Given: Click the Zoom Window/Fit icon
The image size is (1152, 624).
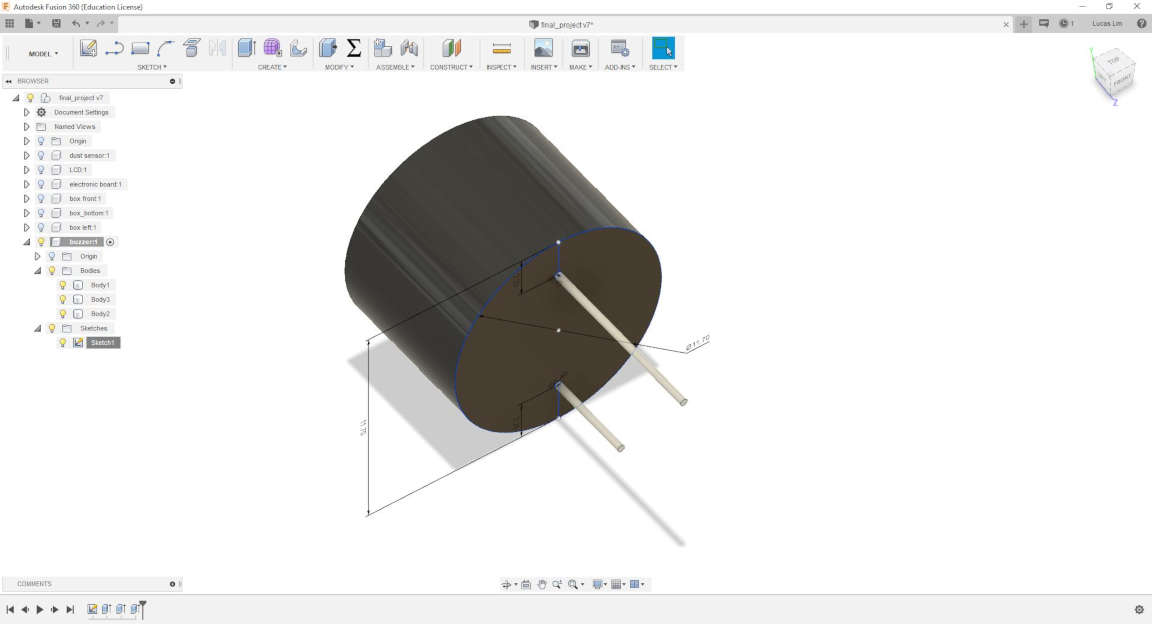Looking at the screenshot, I should tap(572, 584).
